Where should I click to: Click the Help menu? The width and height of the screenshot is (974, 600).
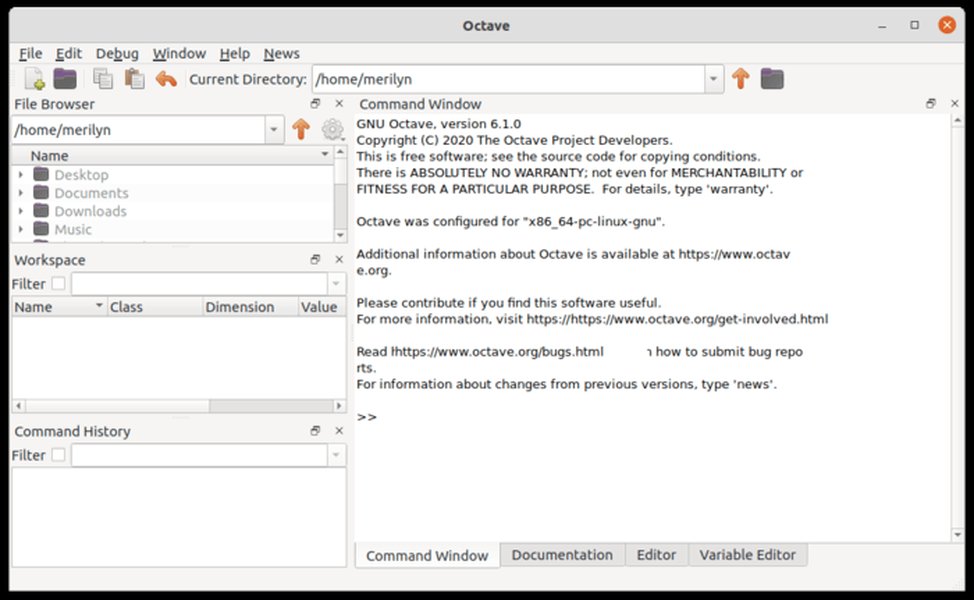[234, 53]
